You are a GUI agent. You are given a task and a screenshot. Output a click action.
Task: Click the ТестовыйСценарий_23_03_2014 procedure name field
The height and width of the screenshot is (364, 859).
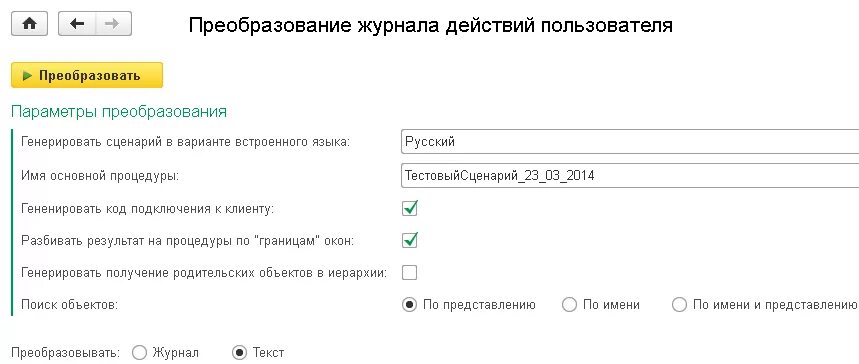pos(630,175)
